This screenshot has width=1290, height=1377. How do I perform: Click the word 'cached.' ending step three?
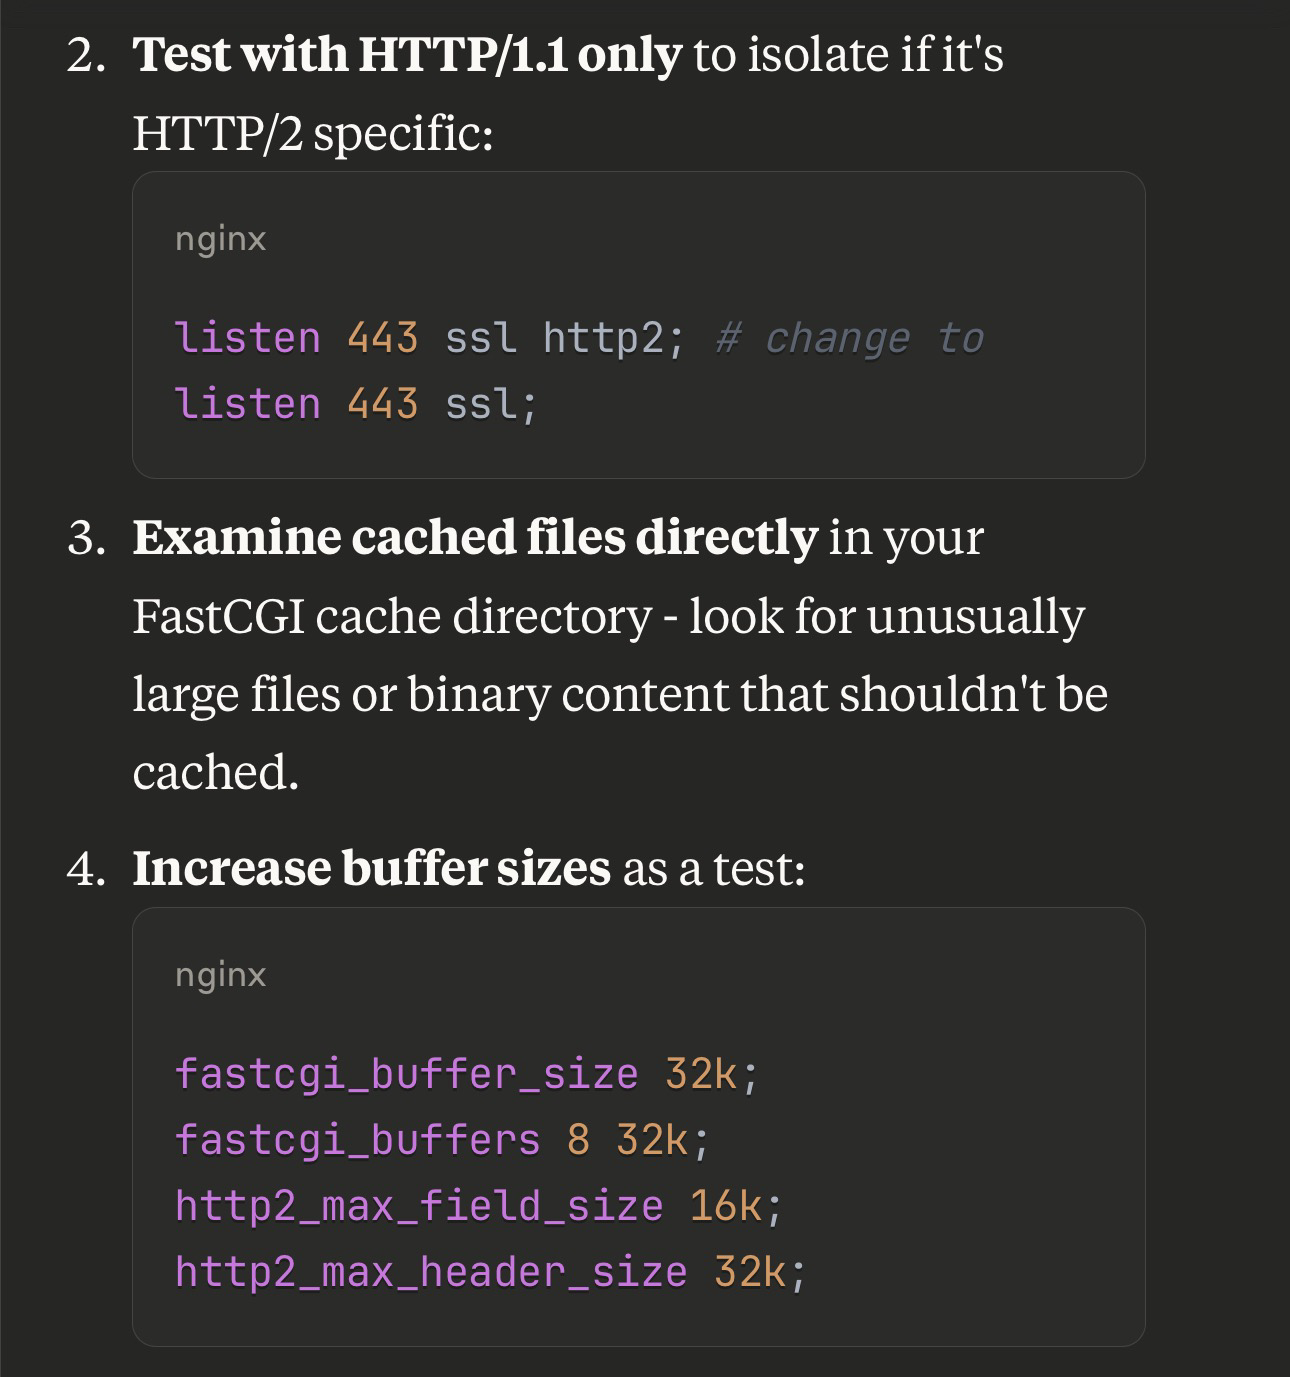click(216, 772)
